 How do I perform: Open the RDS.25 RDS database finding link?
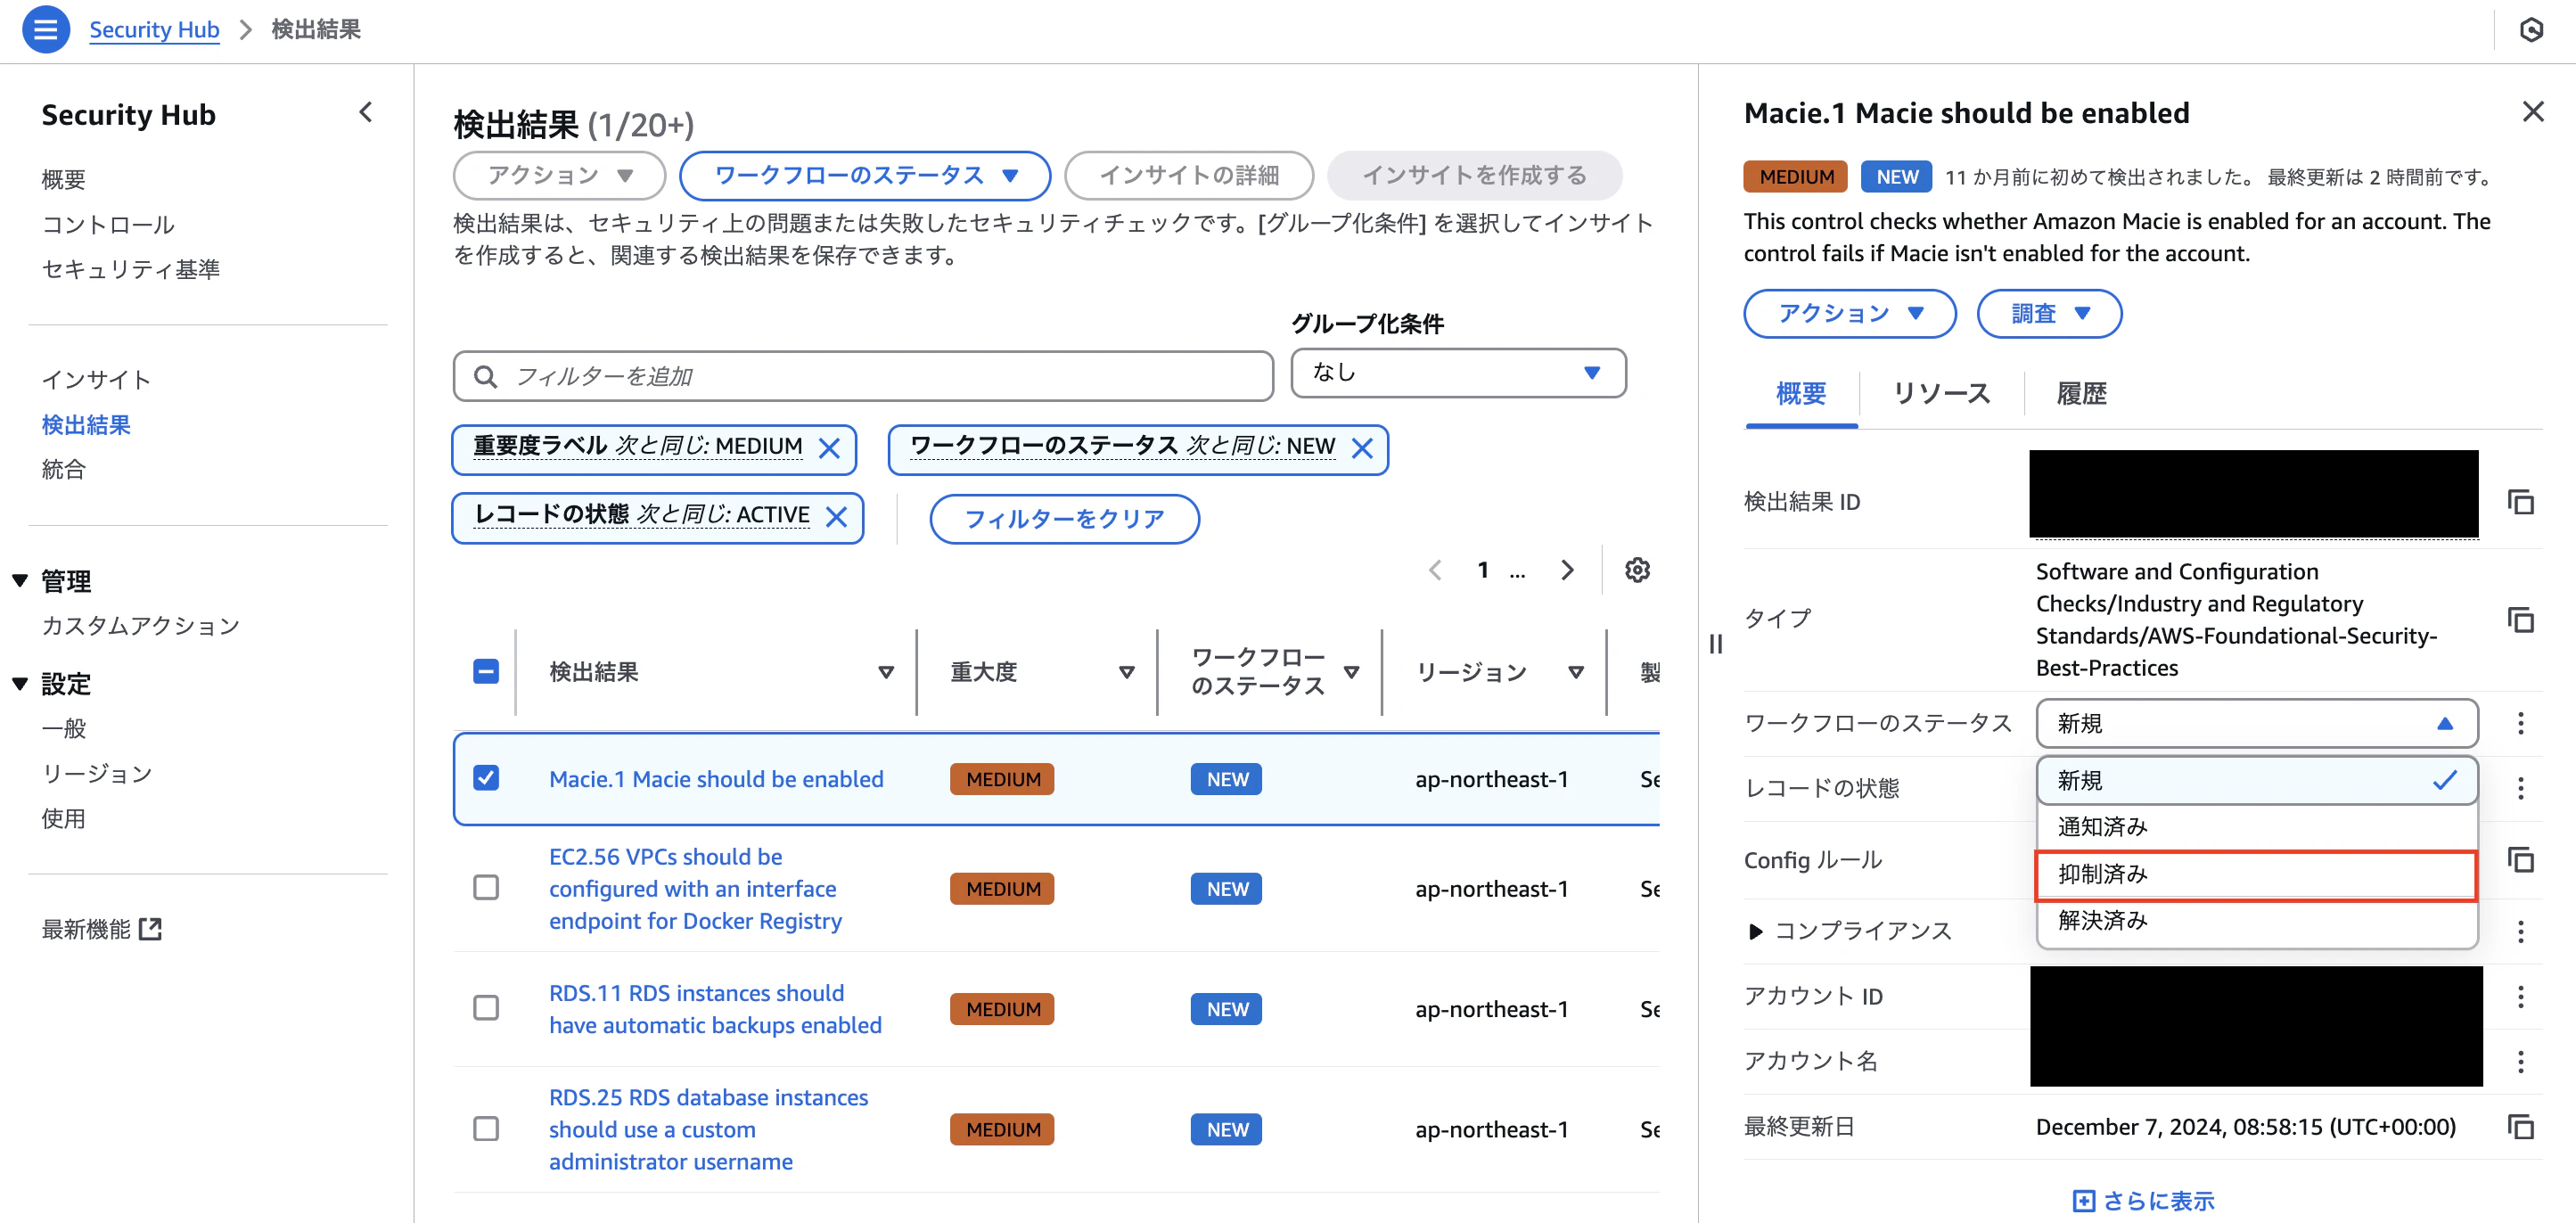click(708, 1129)
